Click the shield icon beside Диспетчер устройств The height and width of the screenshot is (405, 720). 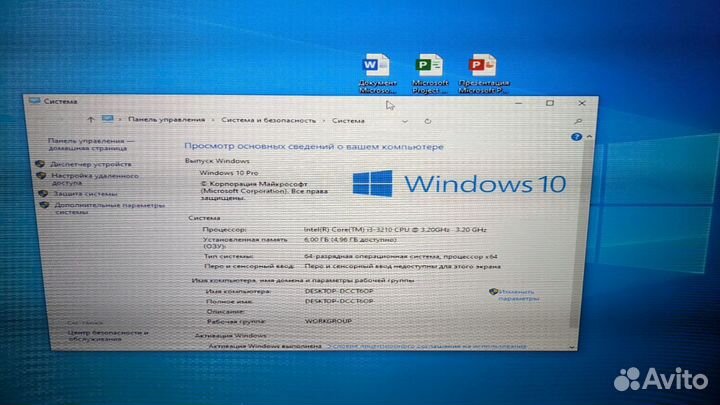tap(41, 163)
